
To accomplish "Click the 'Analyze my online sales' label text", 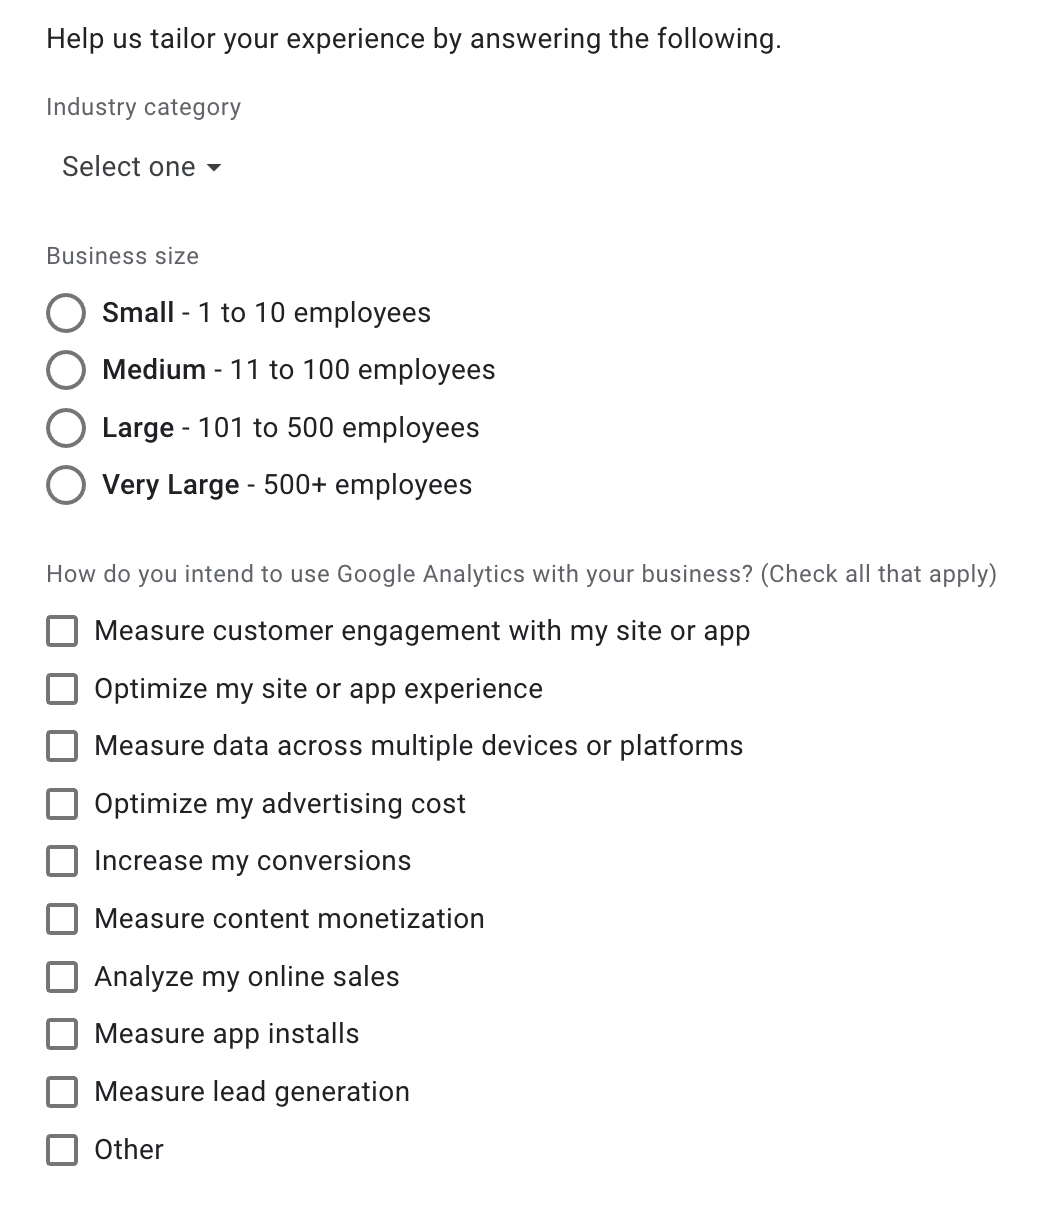I will click(x=247, y=978).
